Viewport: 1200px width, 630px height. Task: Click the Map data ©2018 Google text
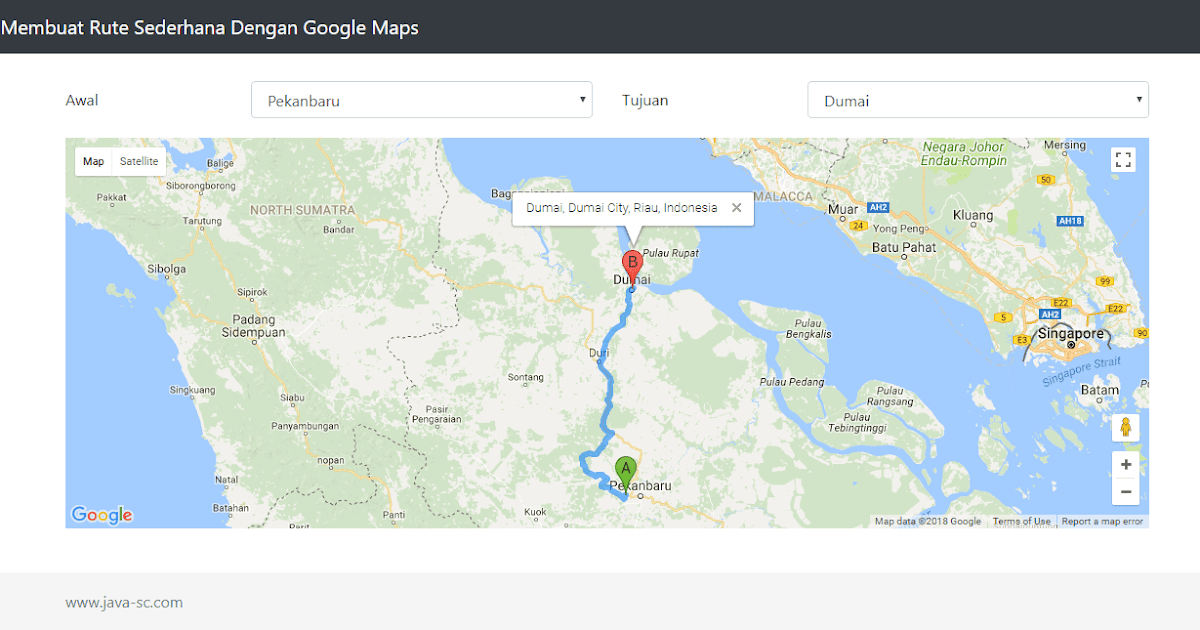[928, 521]
